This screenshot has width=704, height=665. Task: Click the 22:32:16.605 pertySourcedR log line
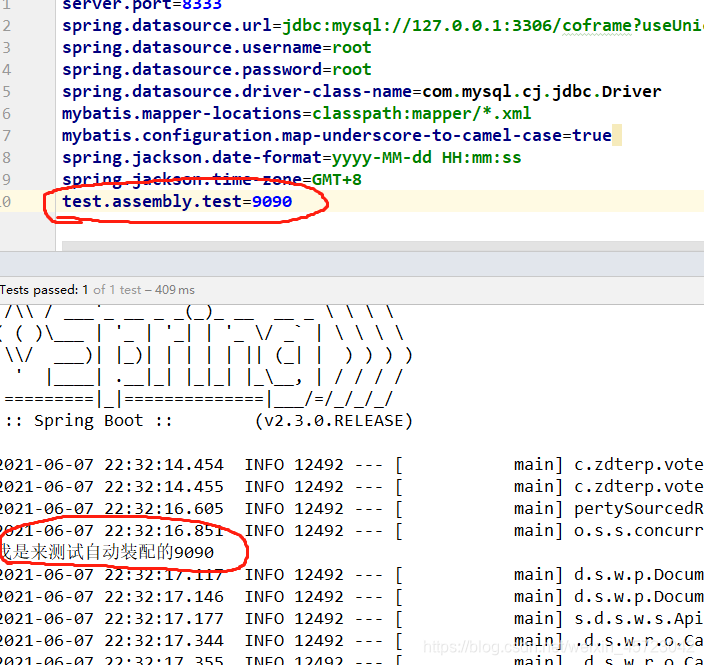(x=352, y=509)
